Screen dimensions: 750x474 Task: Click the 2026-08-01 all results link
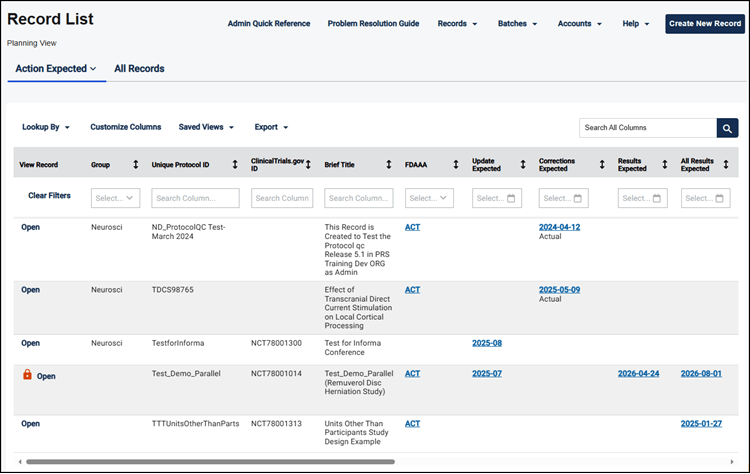pyautogui.click(x=701, y=374)
